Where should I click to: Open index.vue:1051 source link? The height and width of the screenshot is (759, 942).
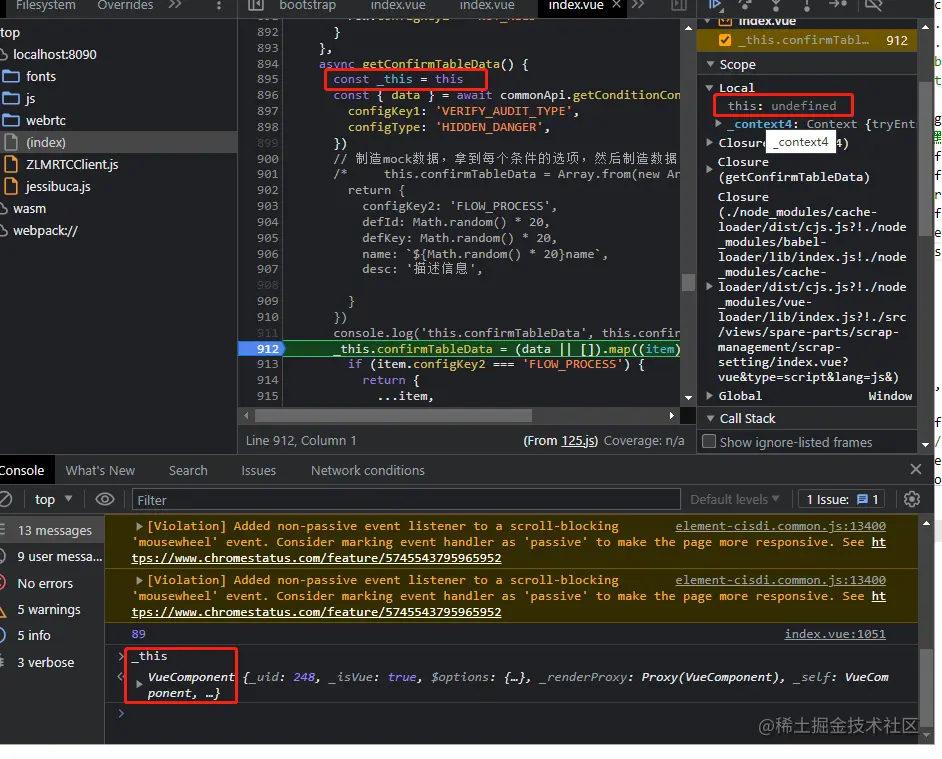click(x=834, y=634)
